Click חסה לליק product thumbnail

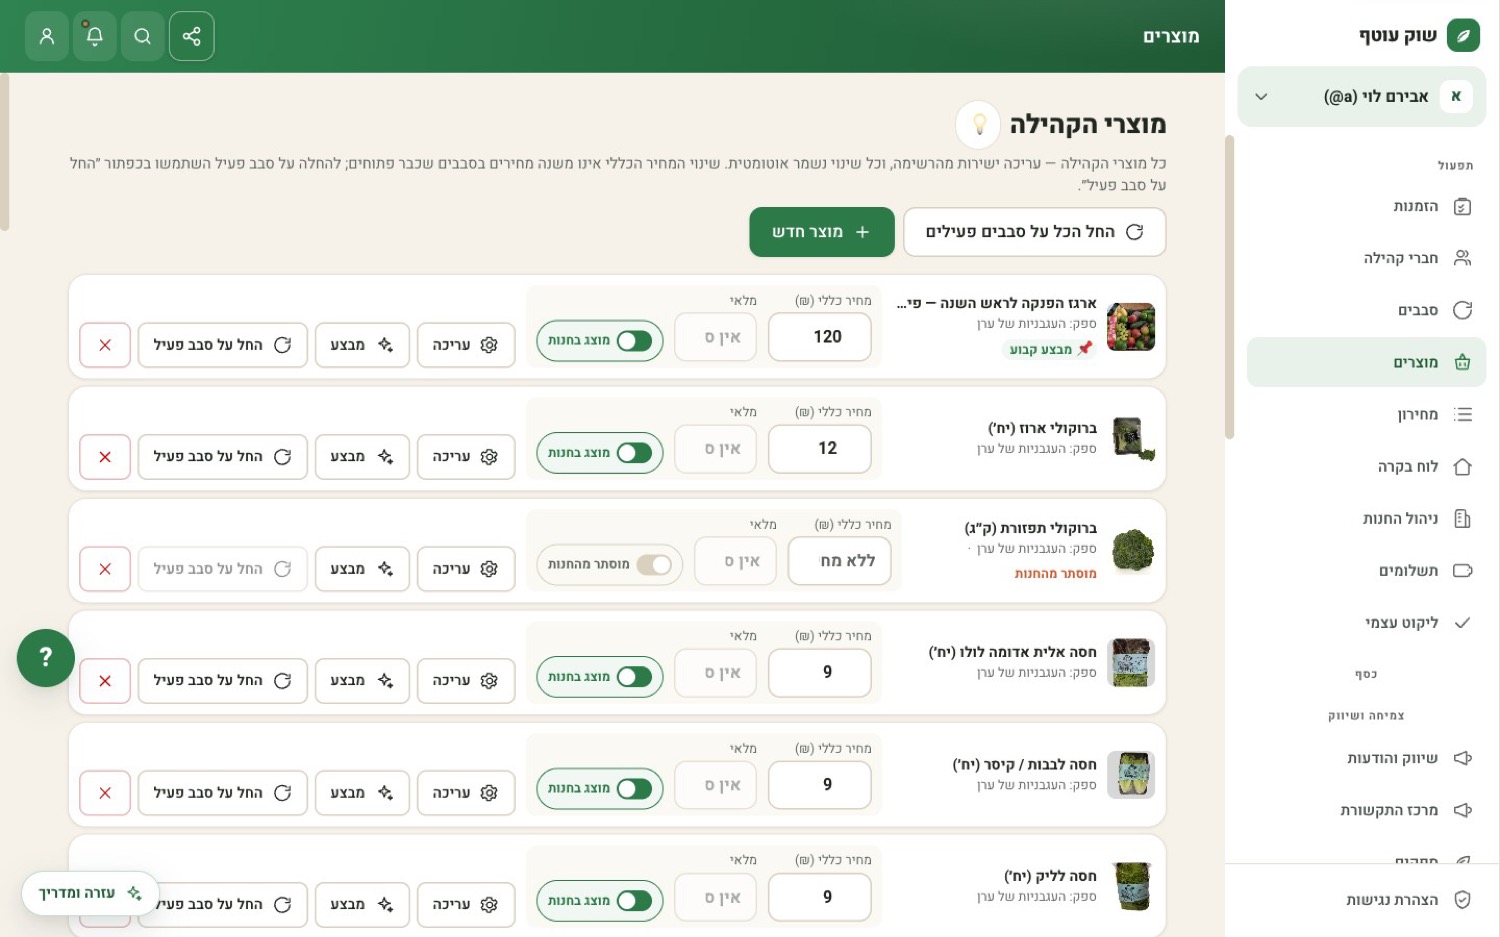tap(1131, 887)
